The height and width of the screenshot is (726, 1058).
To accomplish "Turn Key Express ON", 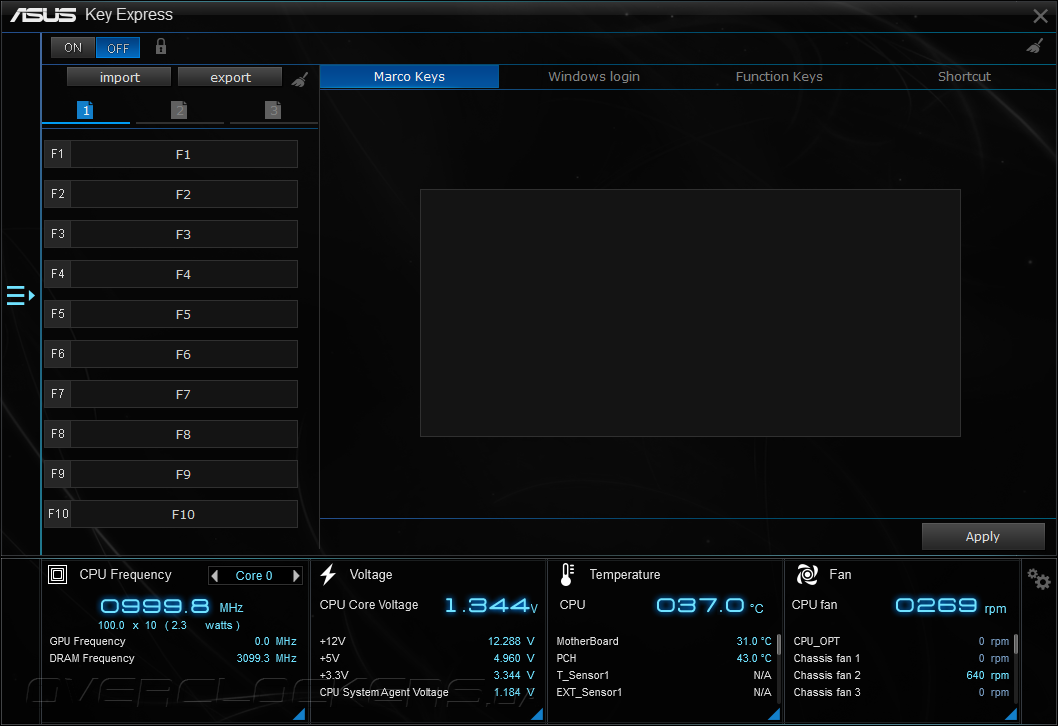I will point(73,48).
